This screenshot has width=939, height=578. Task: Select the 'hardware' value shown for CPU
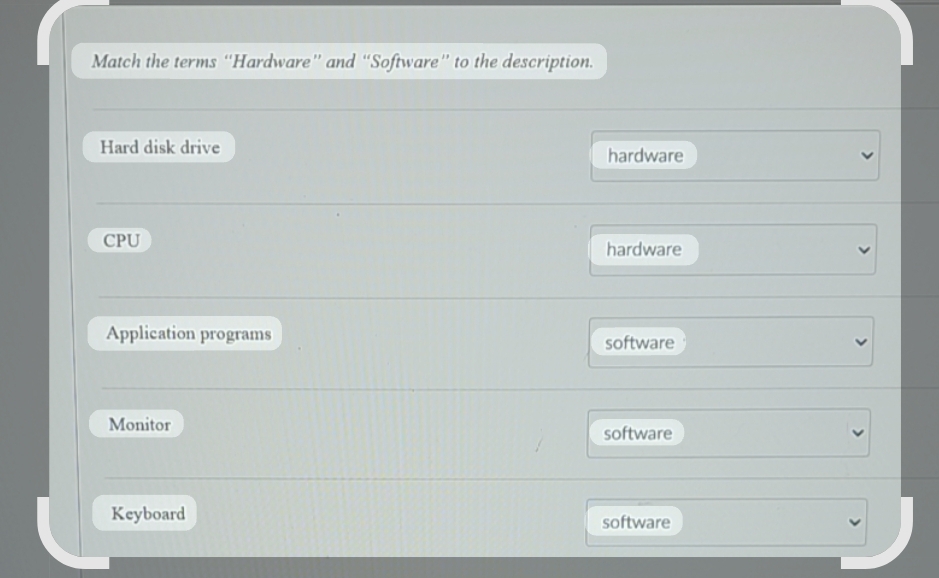pos(644,249)
